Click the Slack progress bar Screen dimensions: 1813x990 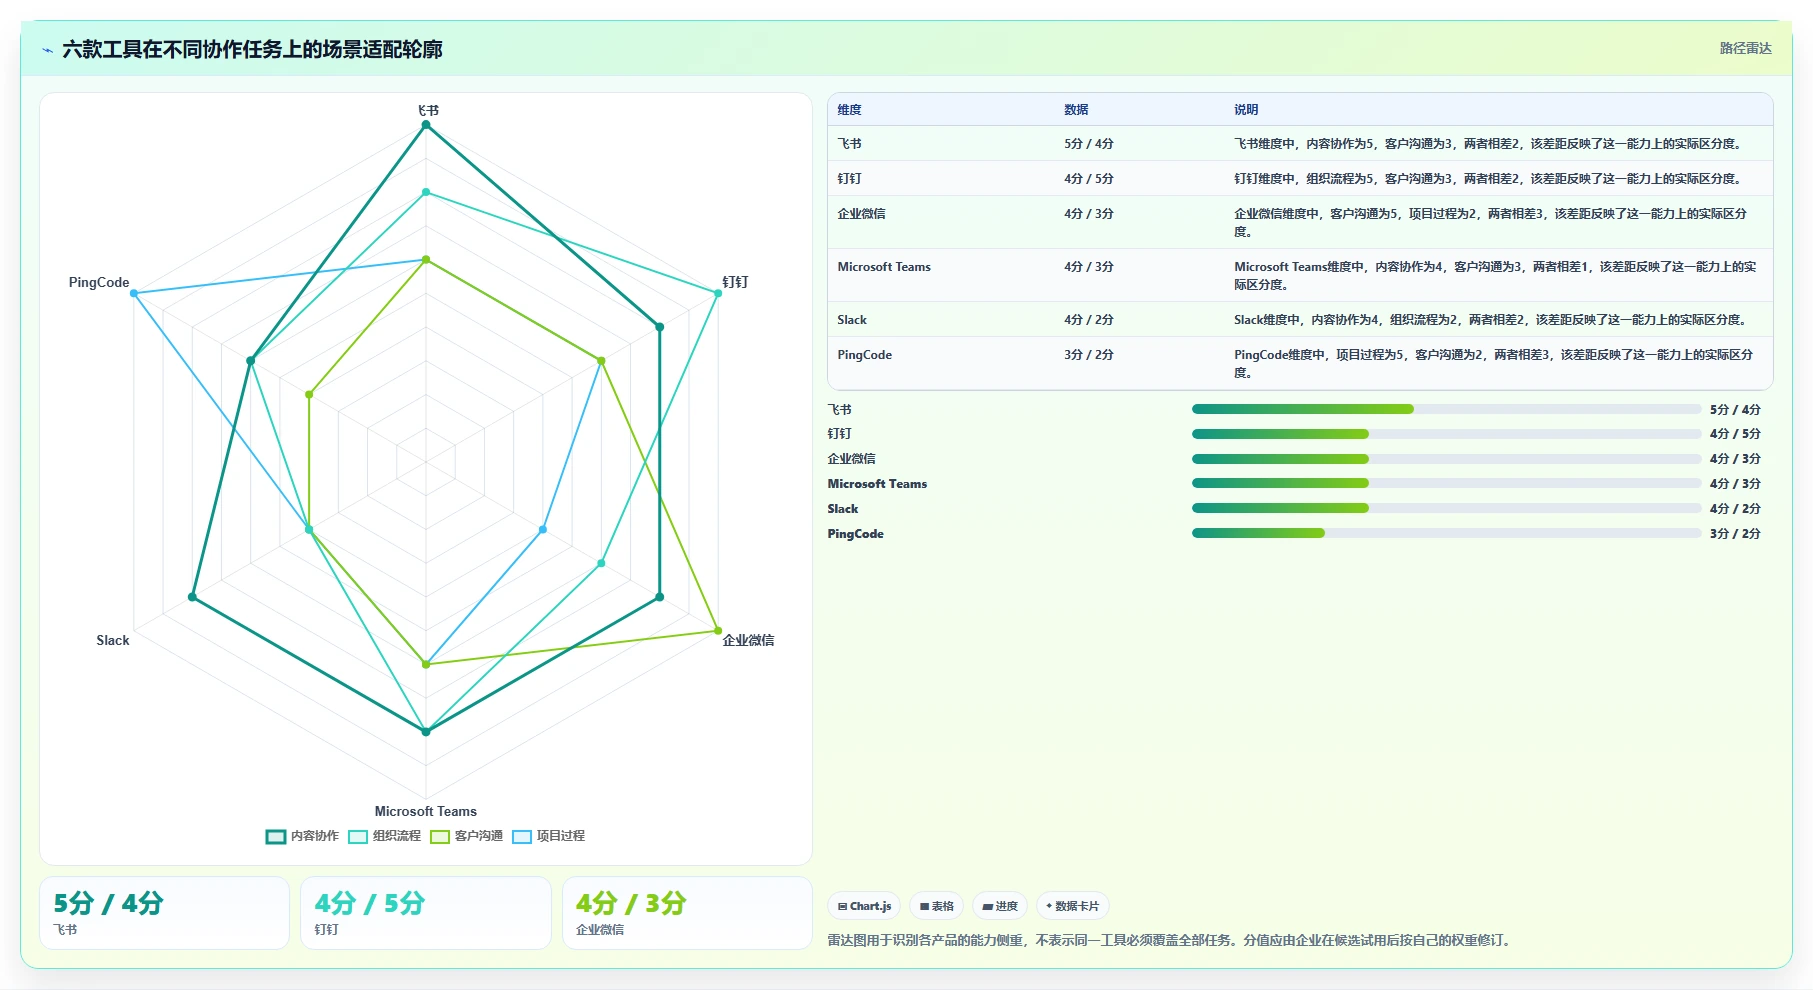coord(1446,508)
